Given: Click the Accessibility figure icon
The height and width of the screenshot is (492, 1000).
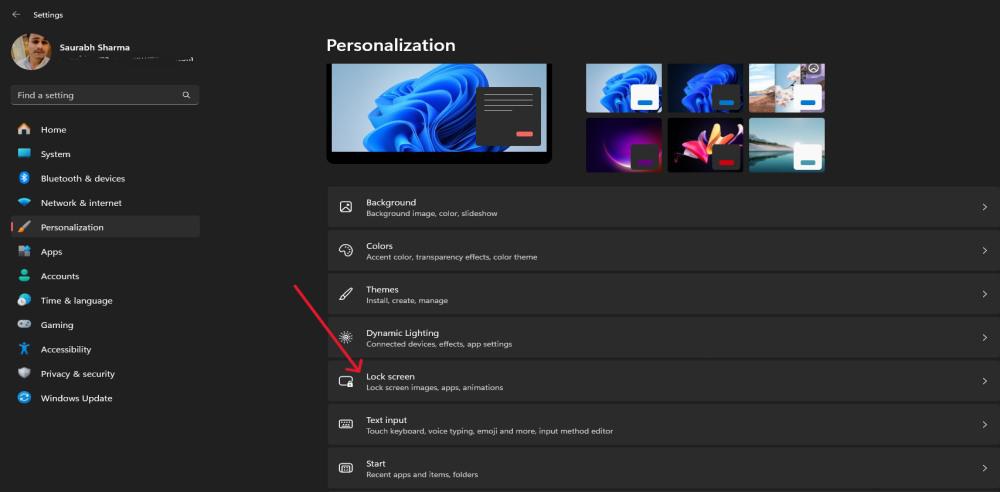Looking at the screenshot, I should [24, 349].
